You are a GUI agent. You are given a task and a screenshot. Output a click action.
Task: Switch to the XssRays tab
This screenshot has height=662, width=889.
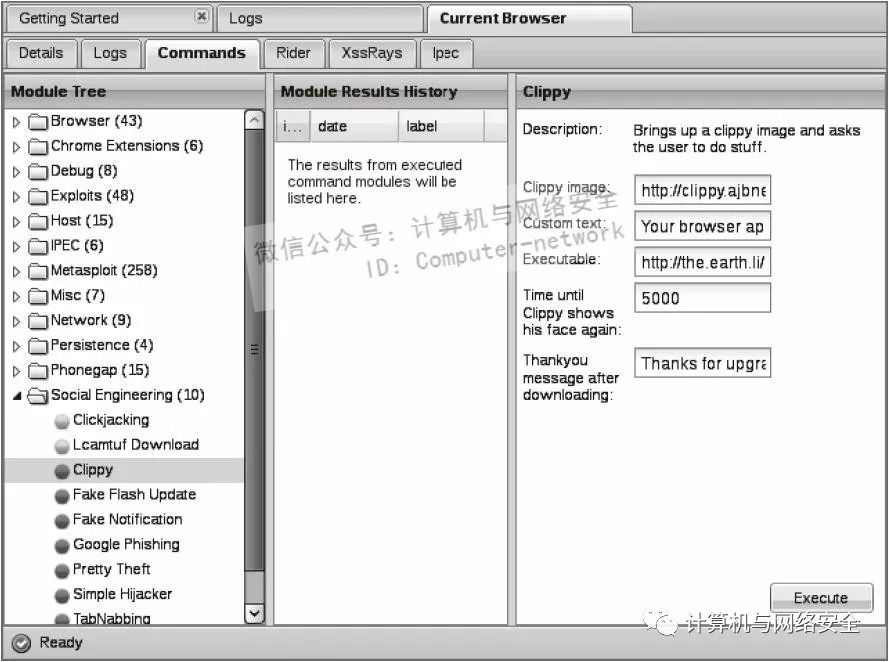pos(371,53)
